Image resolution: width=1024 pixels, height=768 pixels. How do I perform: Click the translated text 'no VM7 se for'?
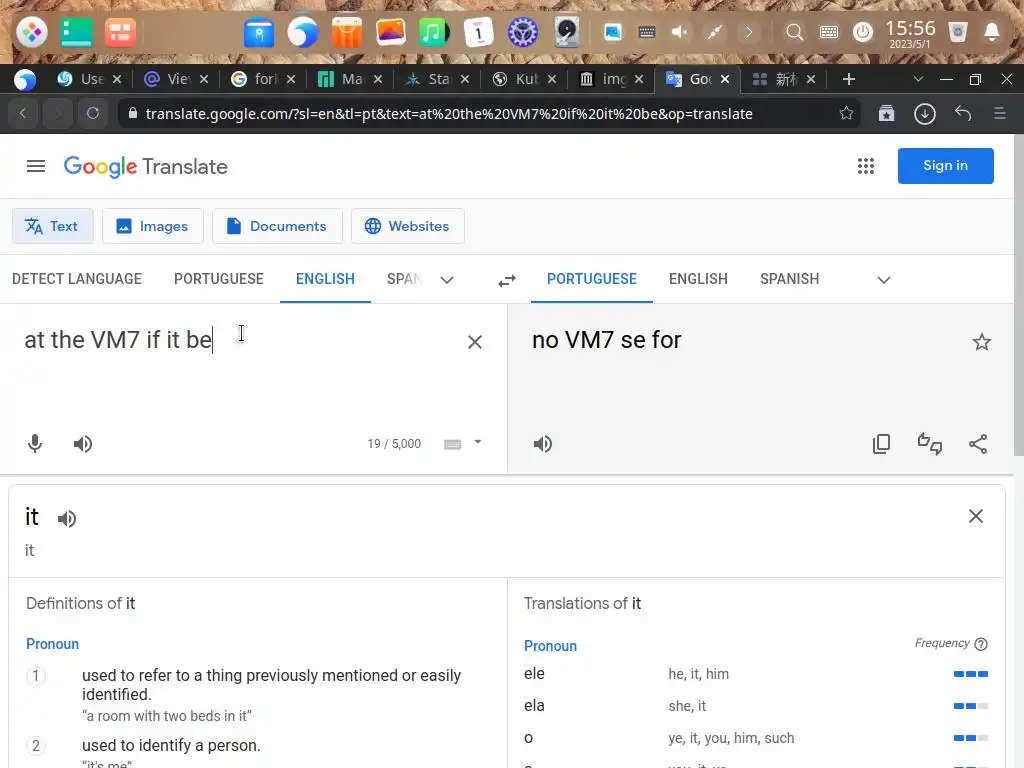607,340
